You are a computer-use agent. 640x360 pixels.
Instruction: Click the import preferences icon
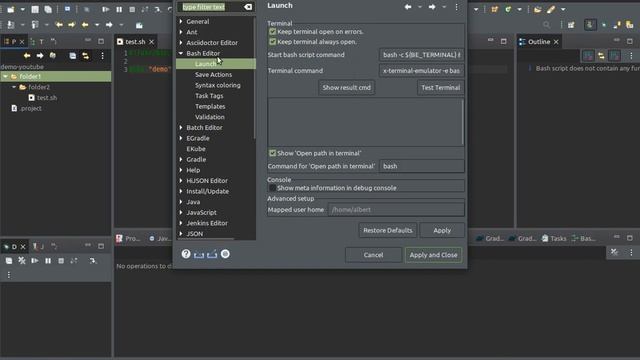pyautogui.click(x=199, y=254)
